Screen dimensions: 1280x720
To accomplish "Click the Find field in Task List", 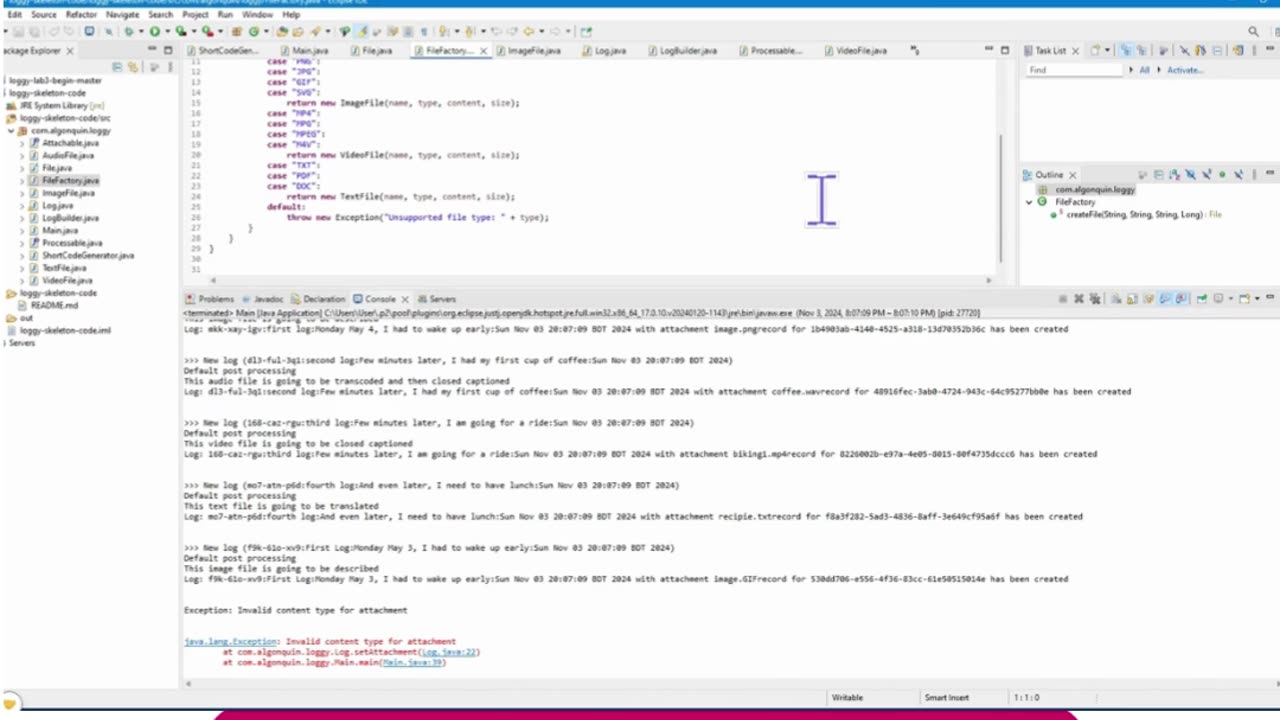I will point(1073,70).
